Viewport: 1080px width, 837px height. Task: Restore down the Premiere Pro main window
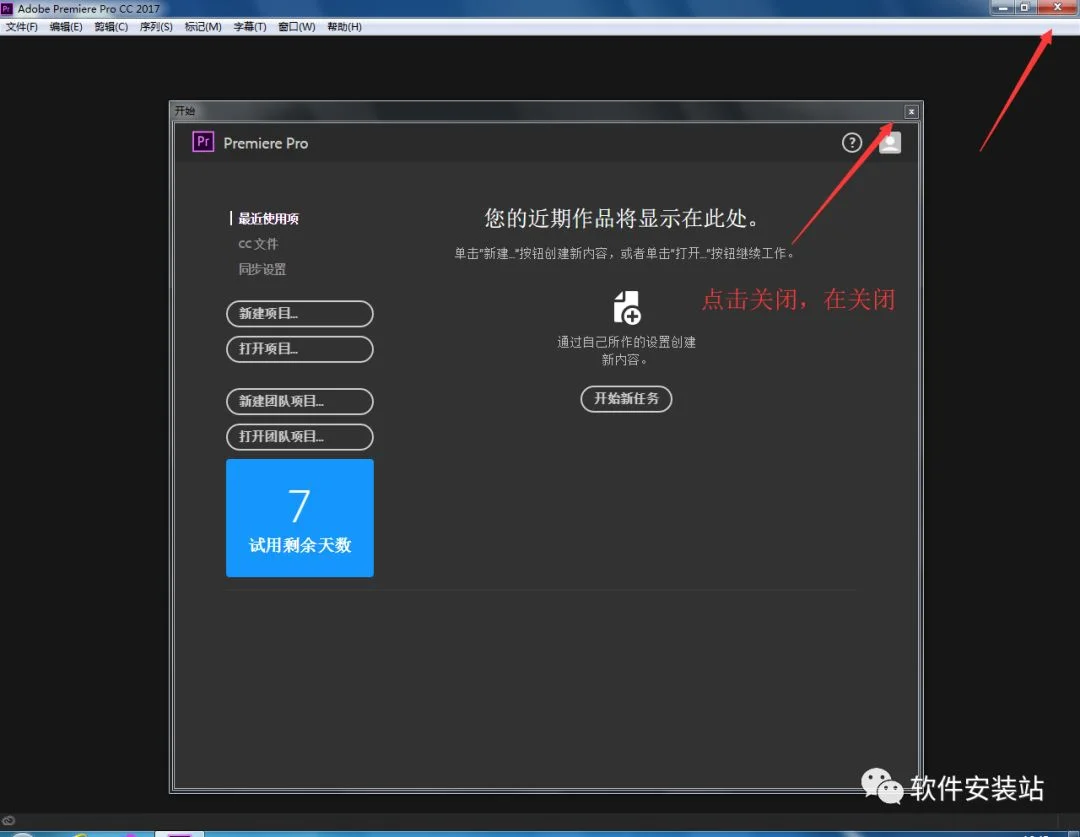point(1026,7)
